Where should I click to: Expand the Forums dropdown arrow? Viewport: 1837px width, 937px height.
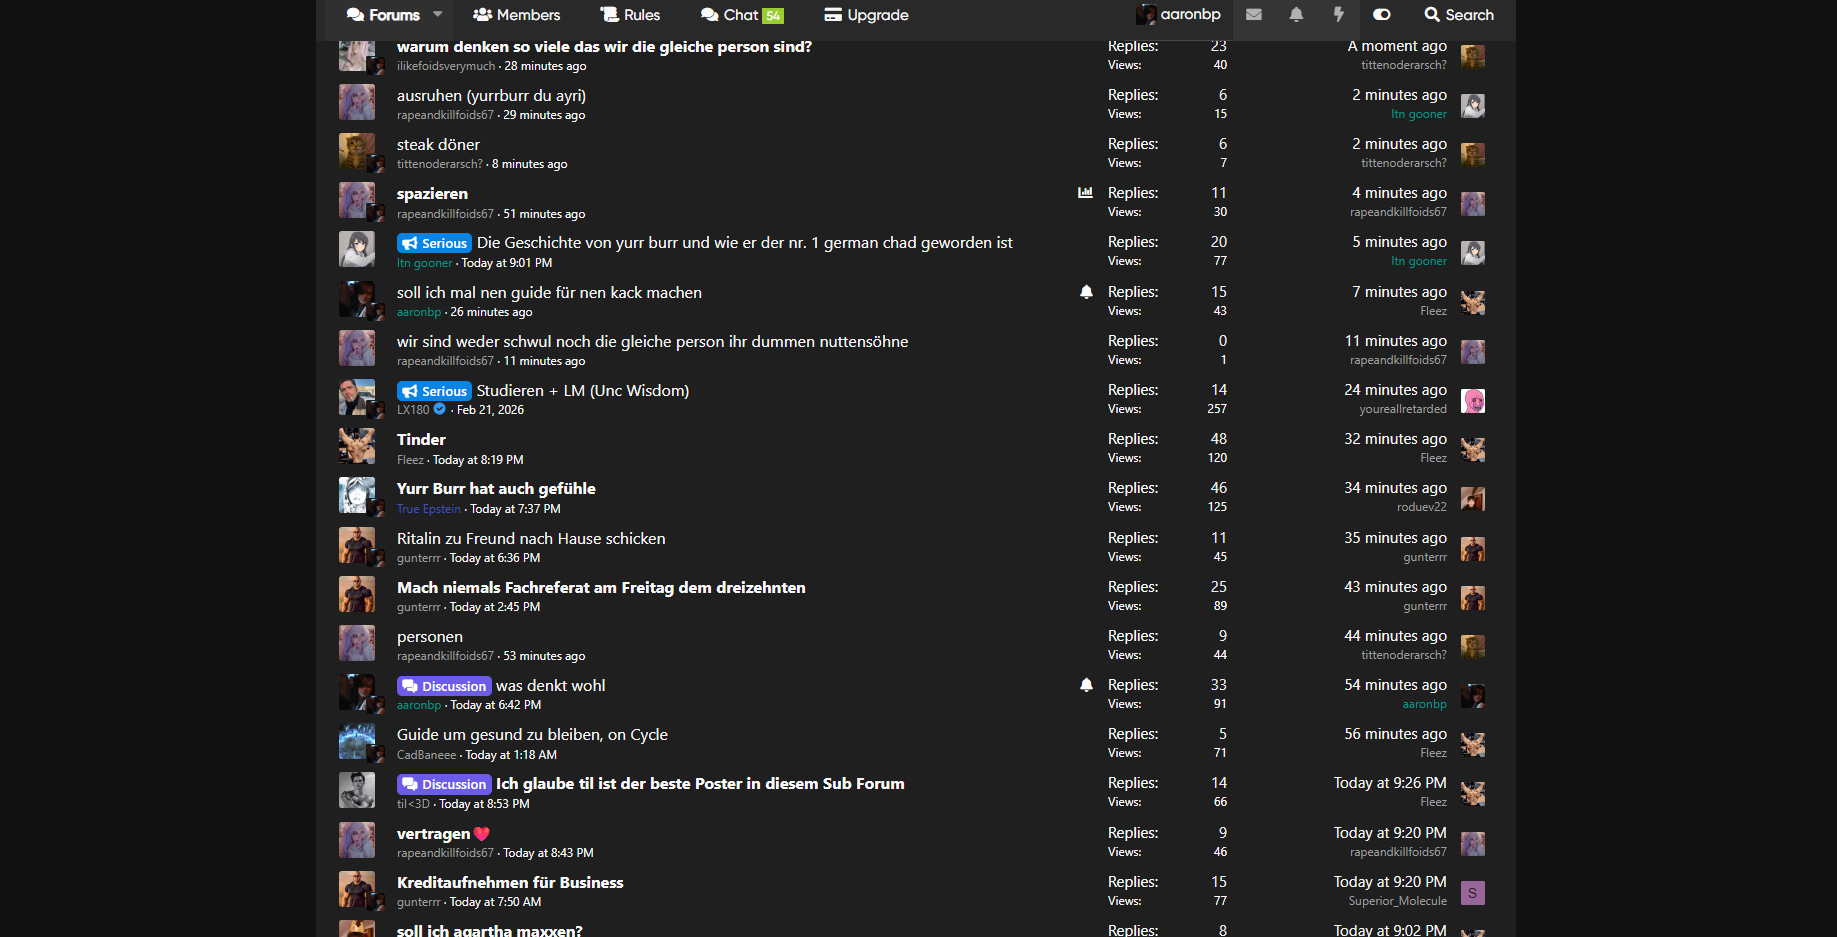(x=438, y=15)
